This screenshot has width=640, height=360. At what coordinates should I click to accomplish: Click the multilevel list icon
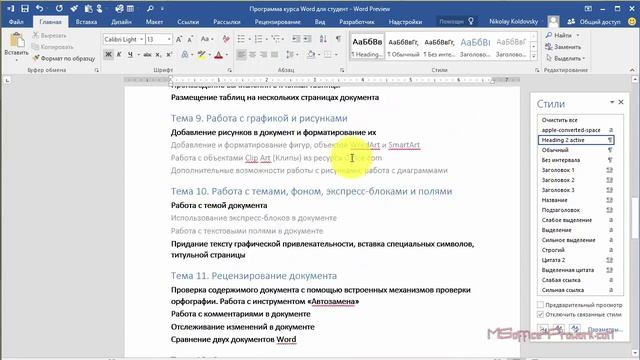point(276,39)
